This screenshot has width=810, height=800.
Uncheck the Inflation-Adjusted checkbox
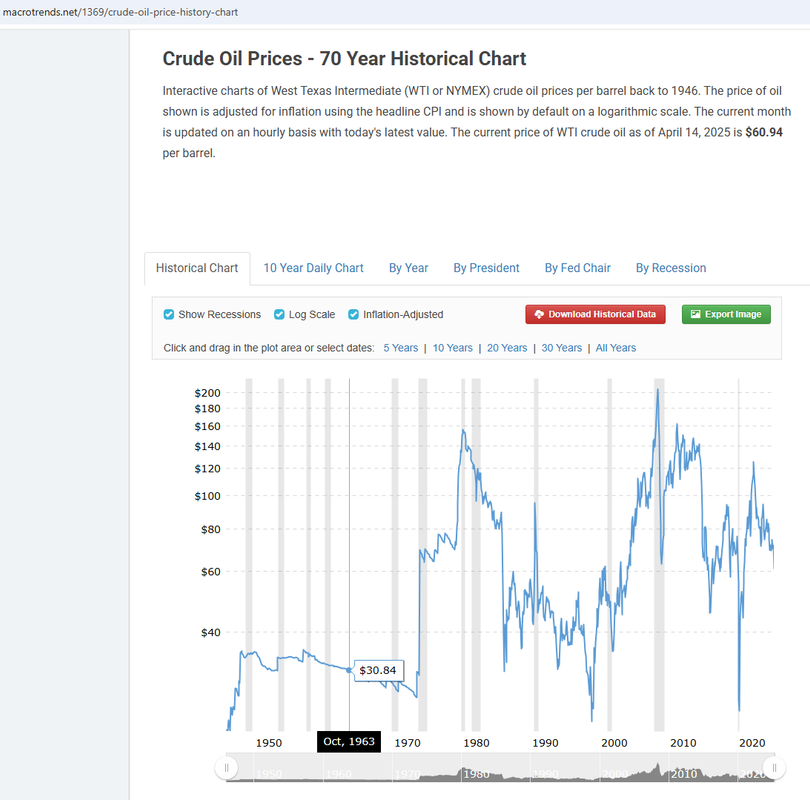point(353,315)
